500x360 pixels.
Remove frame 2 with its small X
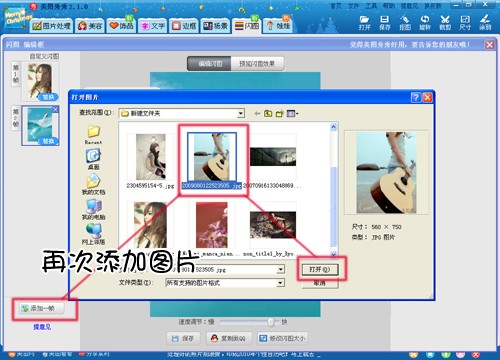[55, 109]
